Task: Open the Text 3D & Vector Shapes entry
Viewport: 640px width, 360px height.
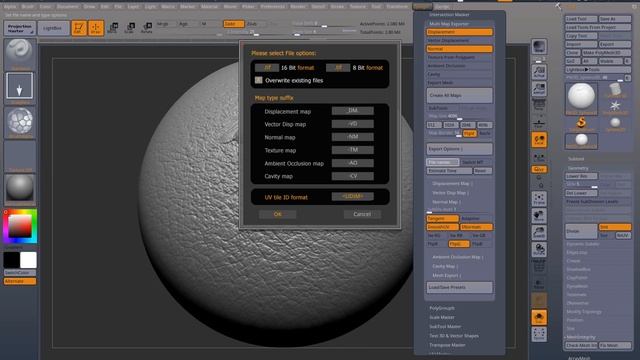Action: pyautogui.click(x=454, y=336)
